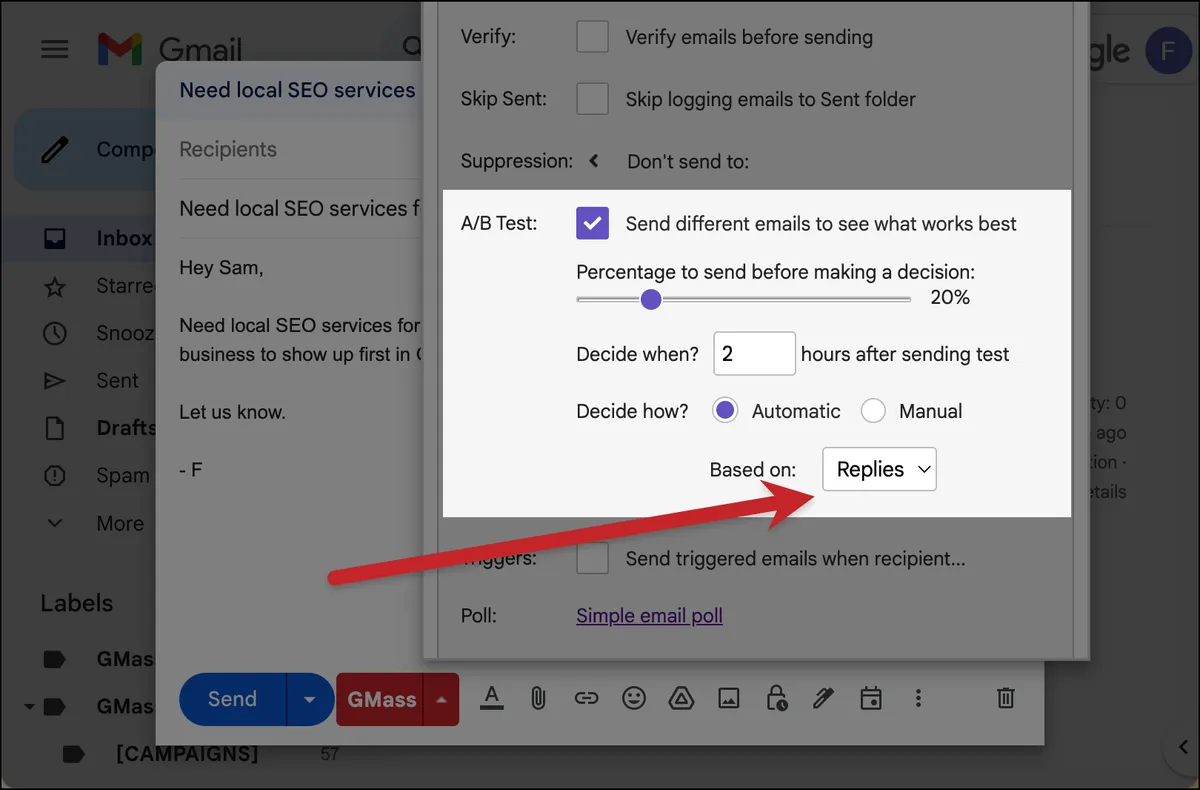Screen dimensions: 1200x790
Task: Click the 20% percentage value
Action: point(950,297)
